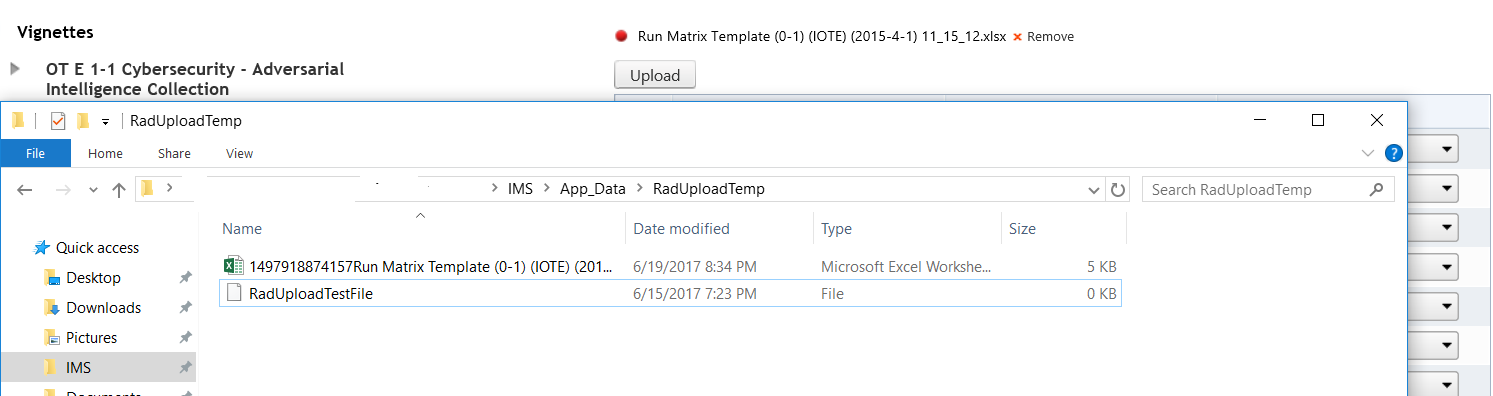The height and width of the screenshot is (396, 1493).
Task: Switch to the Home ribbon tab
Action: coord(105,153)
